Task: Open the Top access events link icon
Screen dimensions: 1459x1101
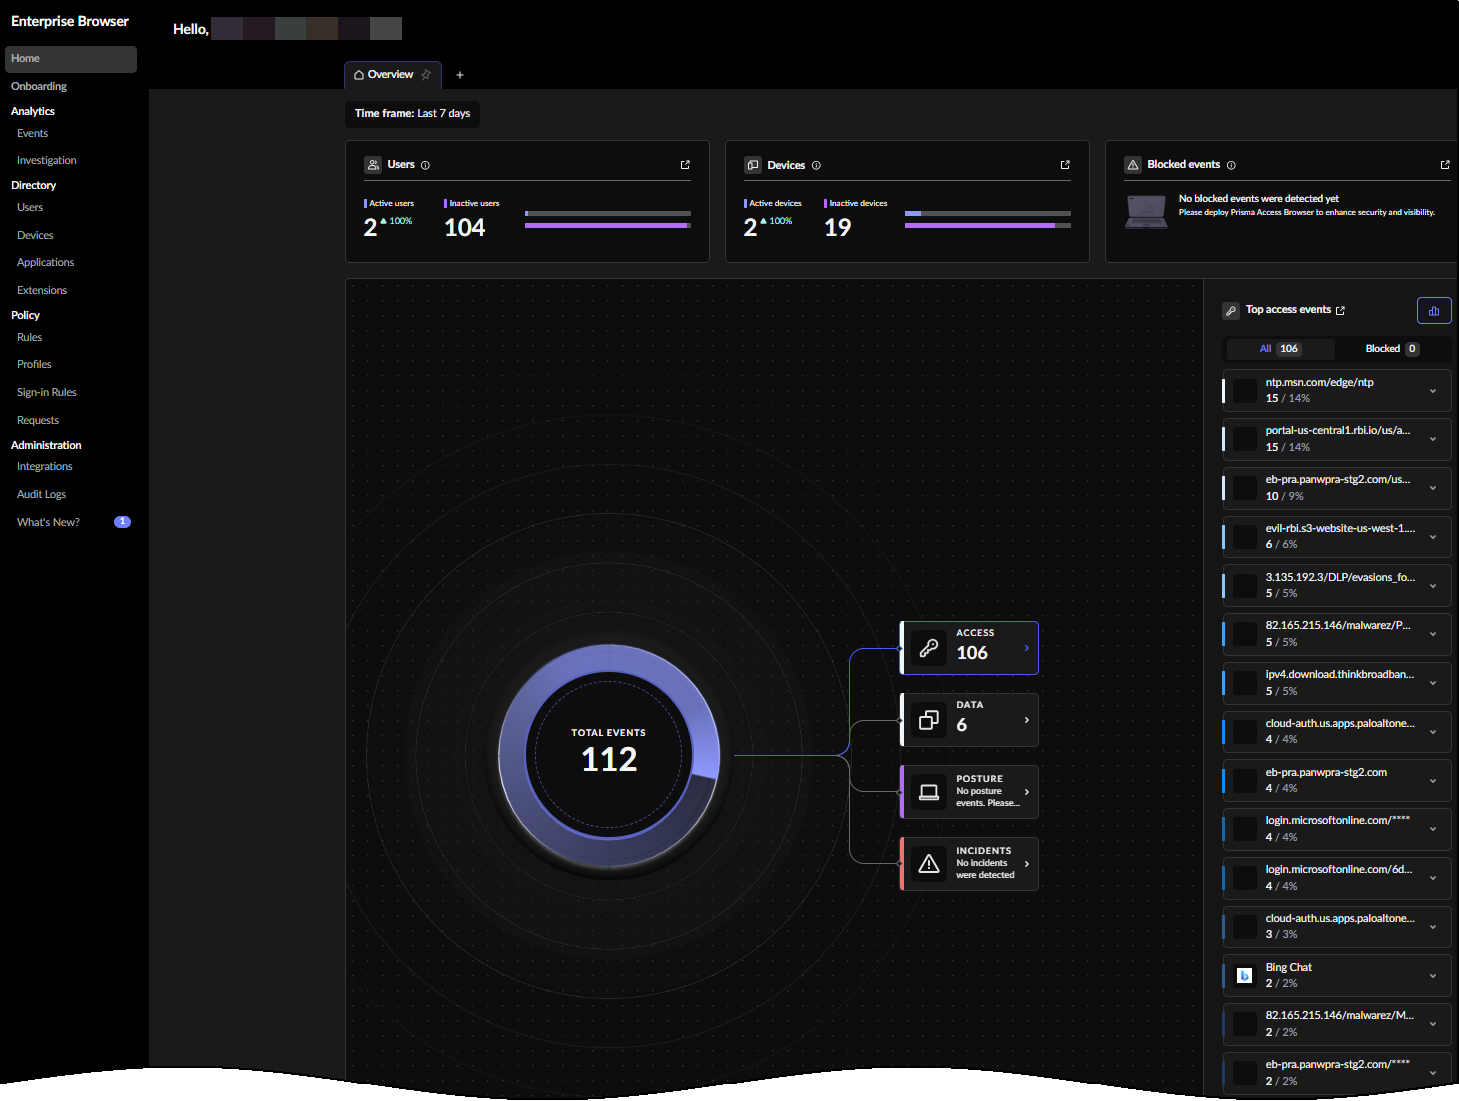Action: pos(1340,311)
